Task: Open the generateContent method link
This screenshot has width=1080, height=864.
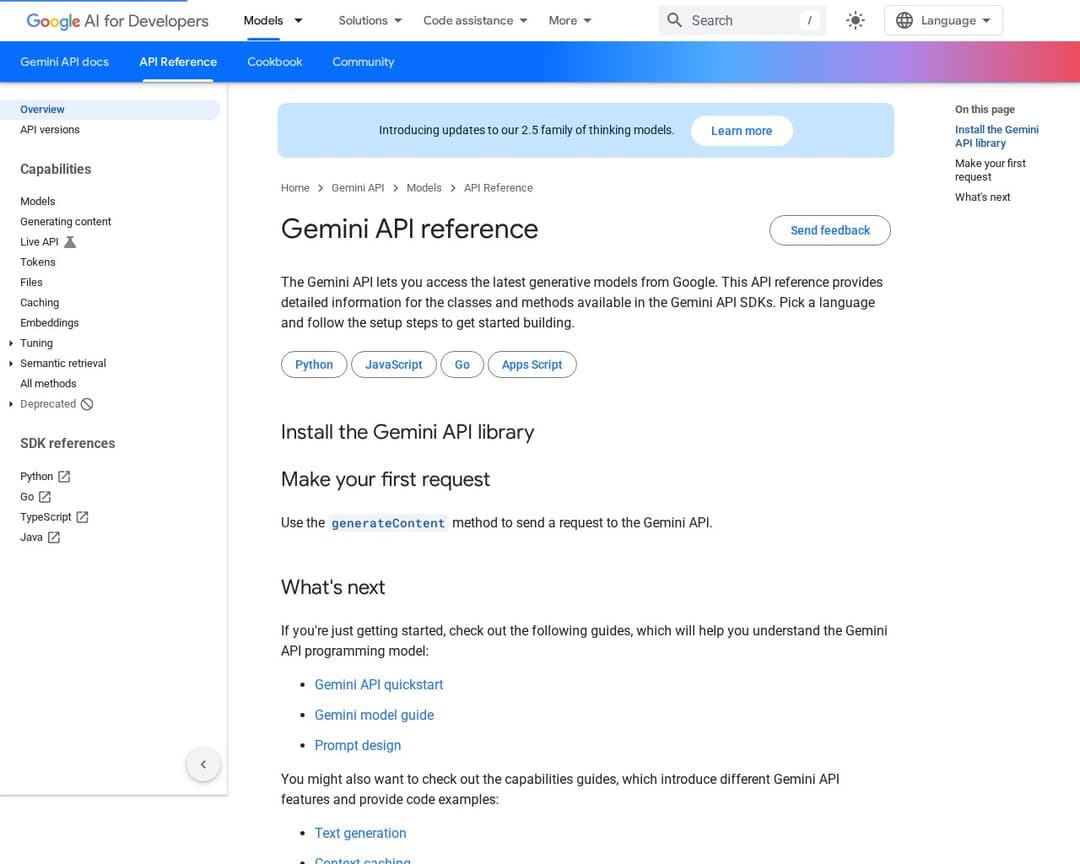Action: pos(388,523)
